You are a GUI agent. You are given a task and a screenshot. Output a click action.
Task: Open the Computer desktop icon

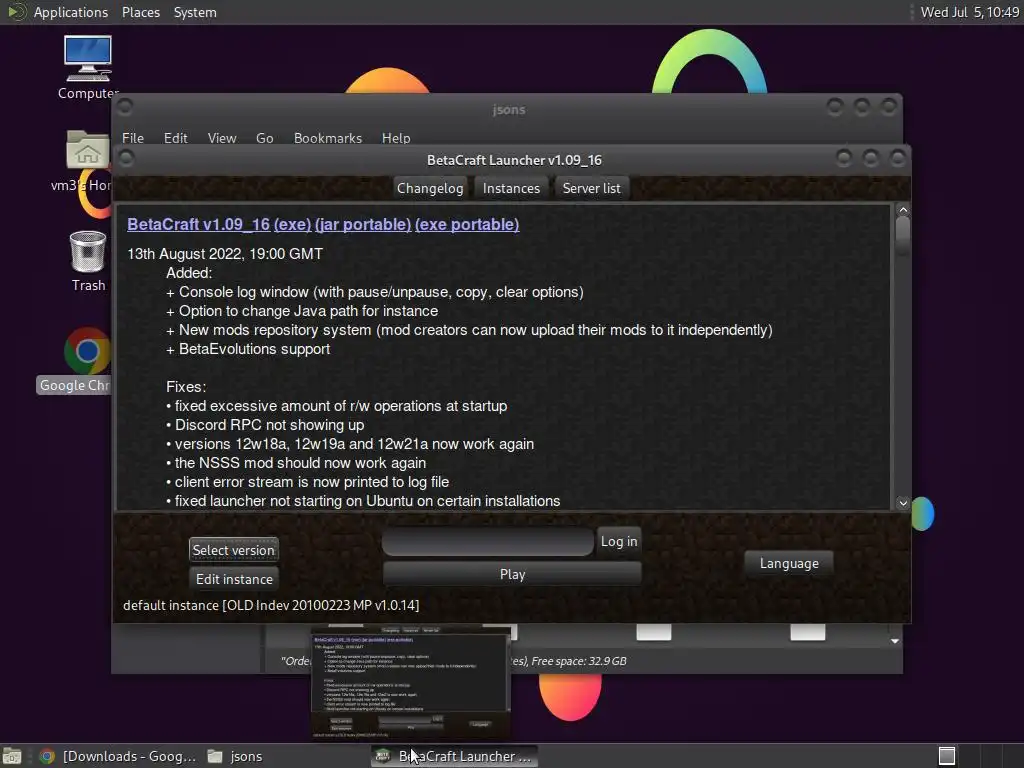pos(88,68)
